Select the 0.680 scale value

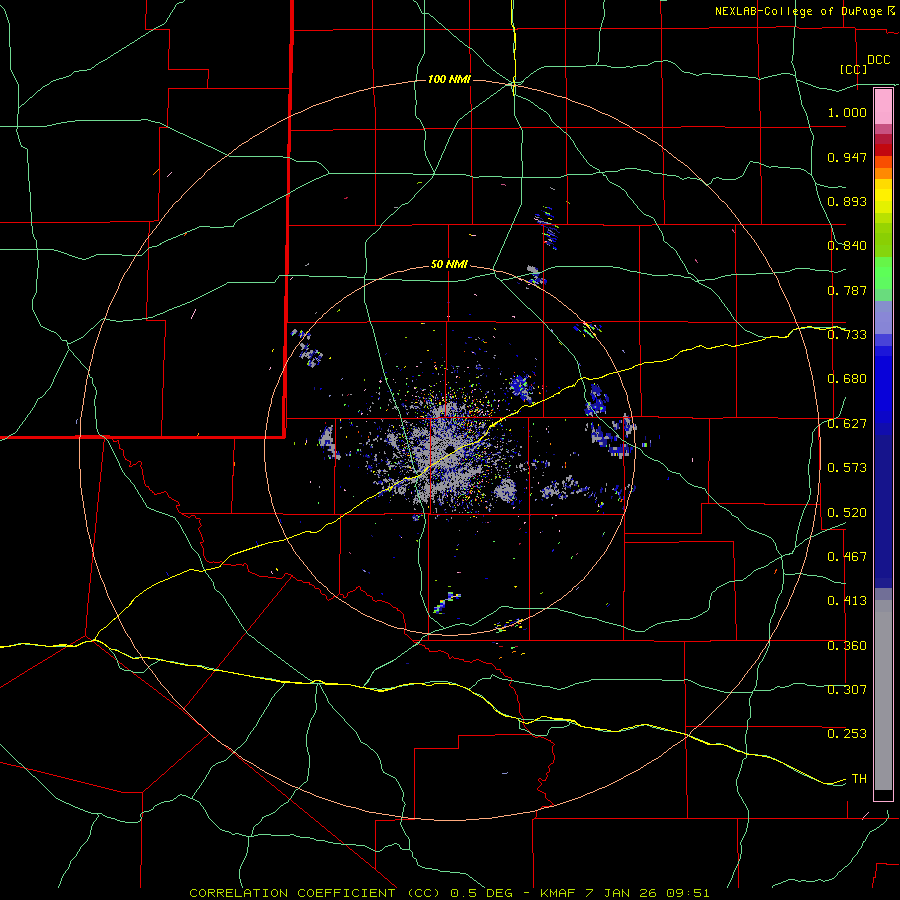pos(847,379)
